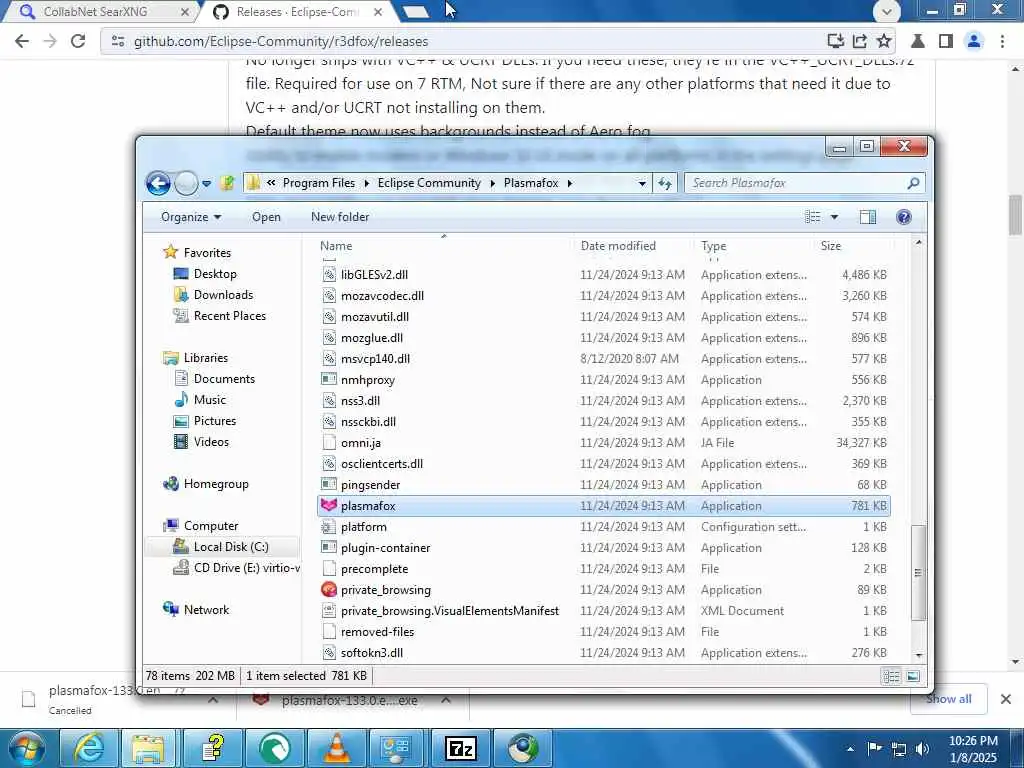Click the Change your view icon
The width and height of the screenshot is (1024, 768).
pos(812,217)
